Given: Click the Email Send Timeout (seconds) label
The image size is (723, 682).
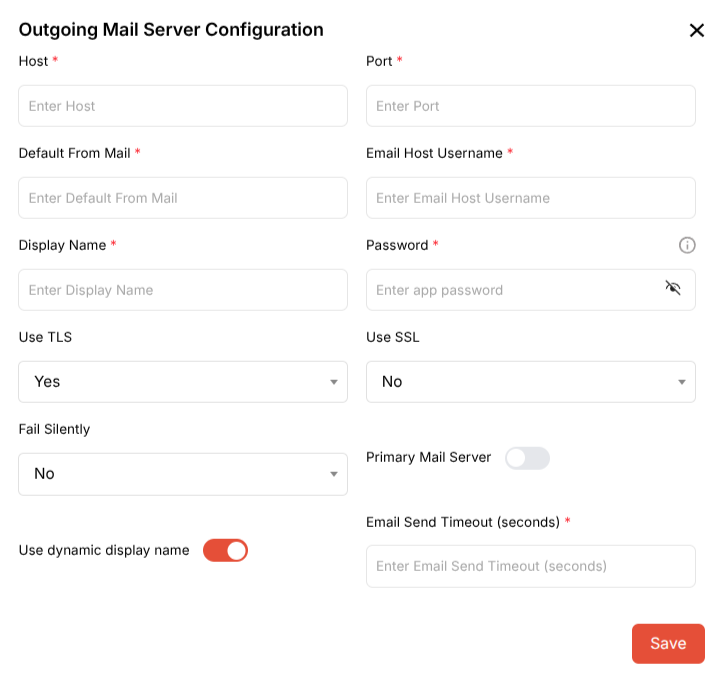Looking at the screenshot, I should pyautogui.click(x=463, y=522).
